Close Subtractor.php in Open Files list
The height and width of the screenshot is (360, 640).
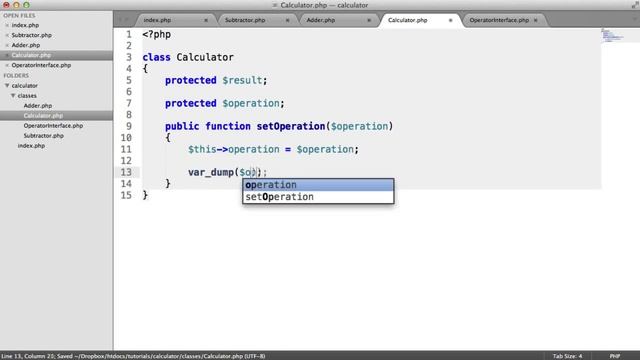[x=7, y=35]
